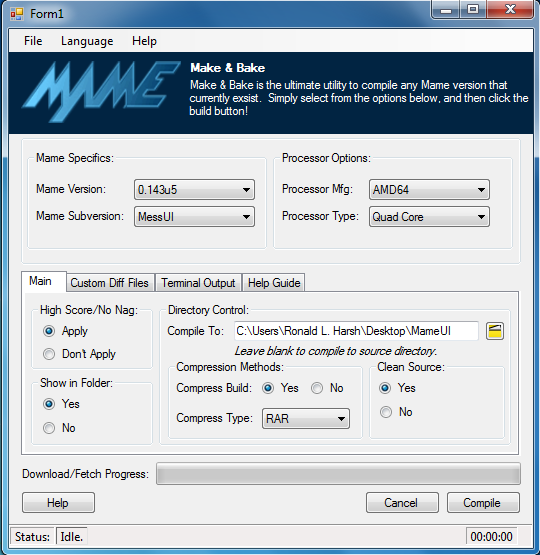This screenshot has width=540, height=555.
Task: Click the Cancel button
Action: coord(402,503)
